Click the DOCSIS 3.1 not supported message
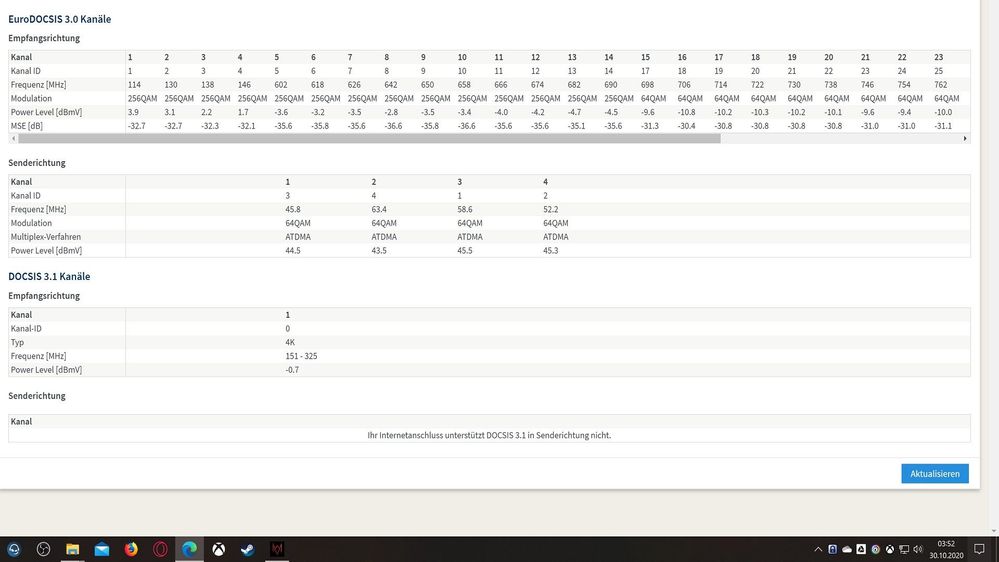The height and width of the screenshot is (562, 999). [489, 436]
